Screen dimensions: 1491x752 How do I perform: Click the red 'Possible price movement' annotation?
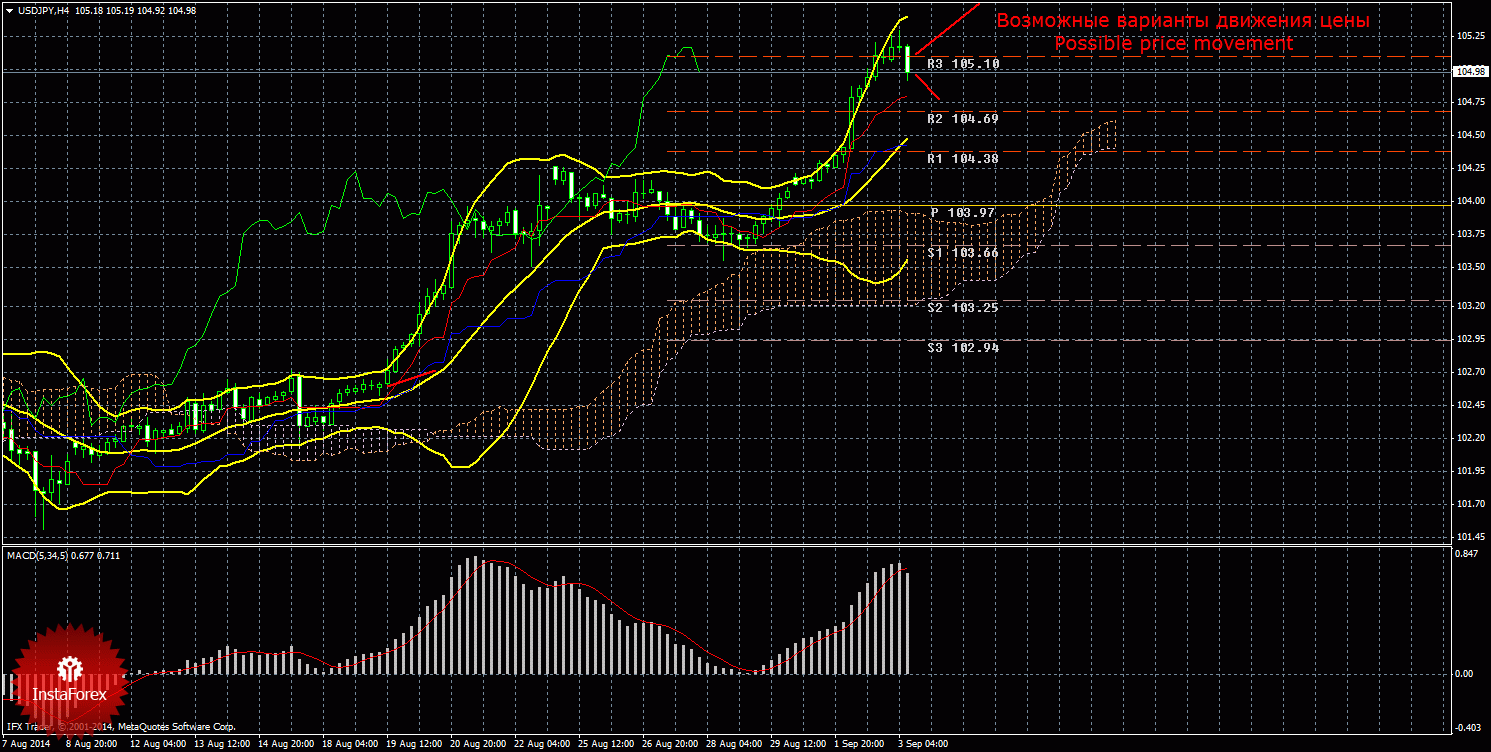pyautogui.click(x=1174, y=44)
